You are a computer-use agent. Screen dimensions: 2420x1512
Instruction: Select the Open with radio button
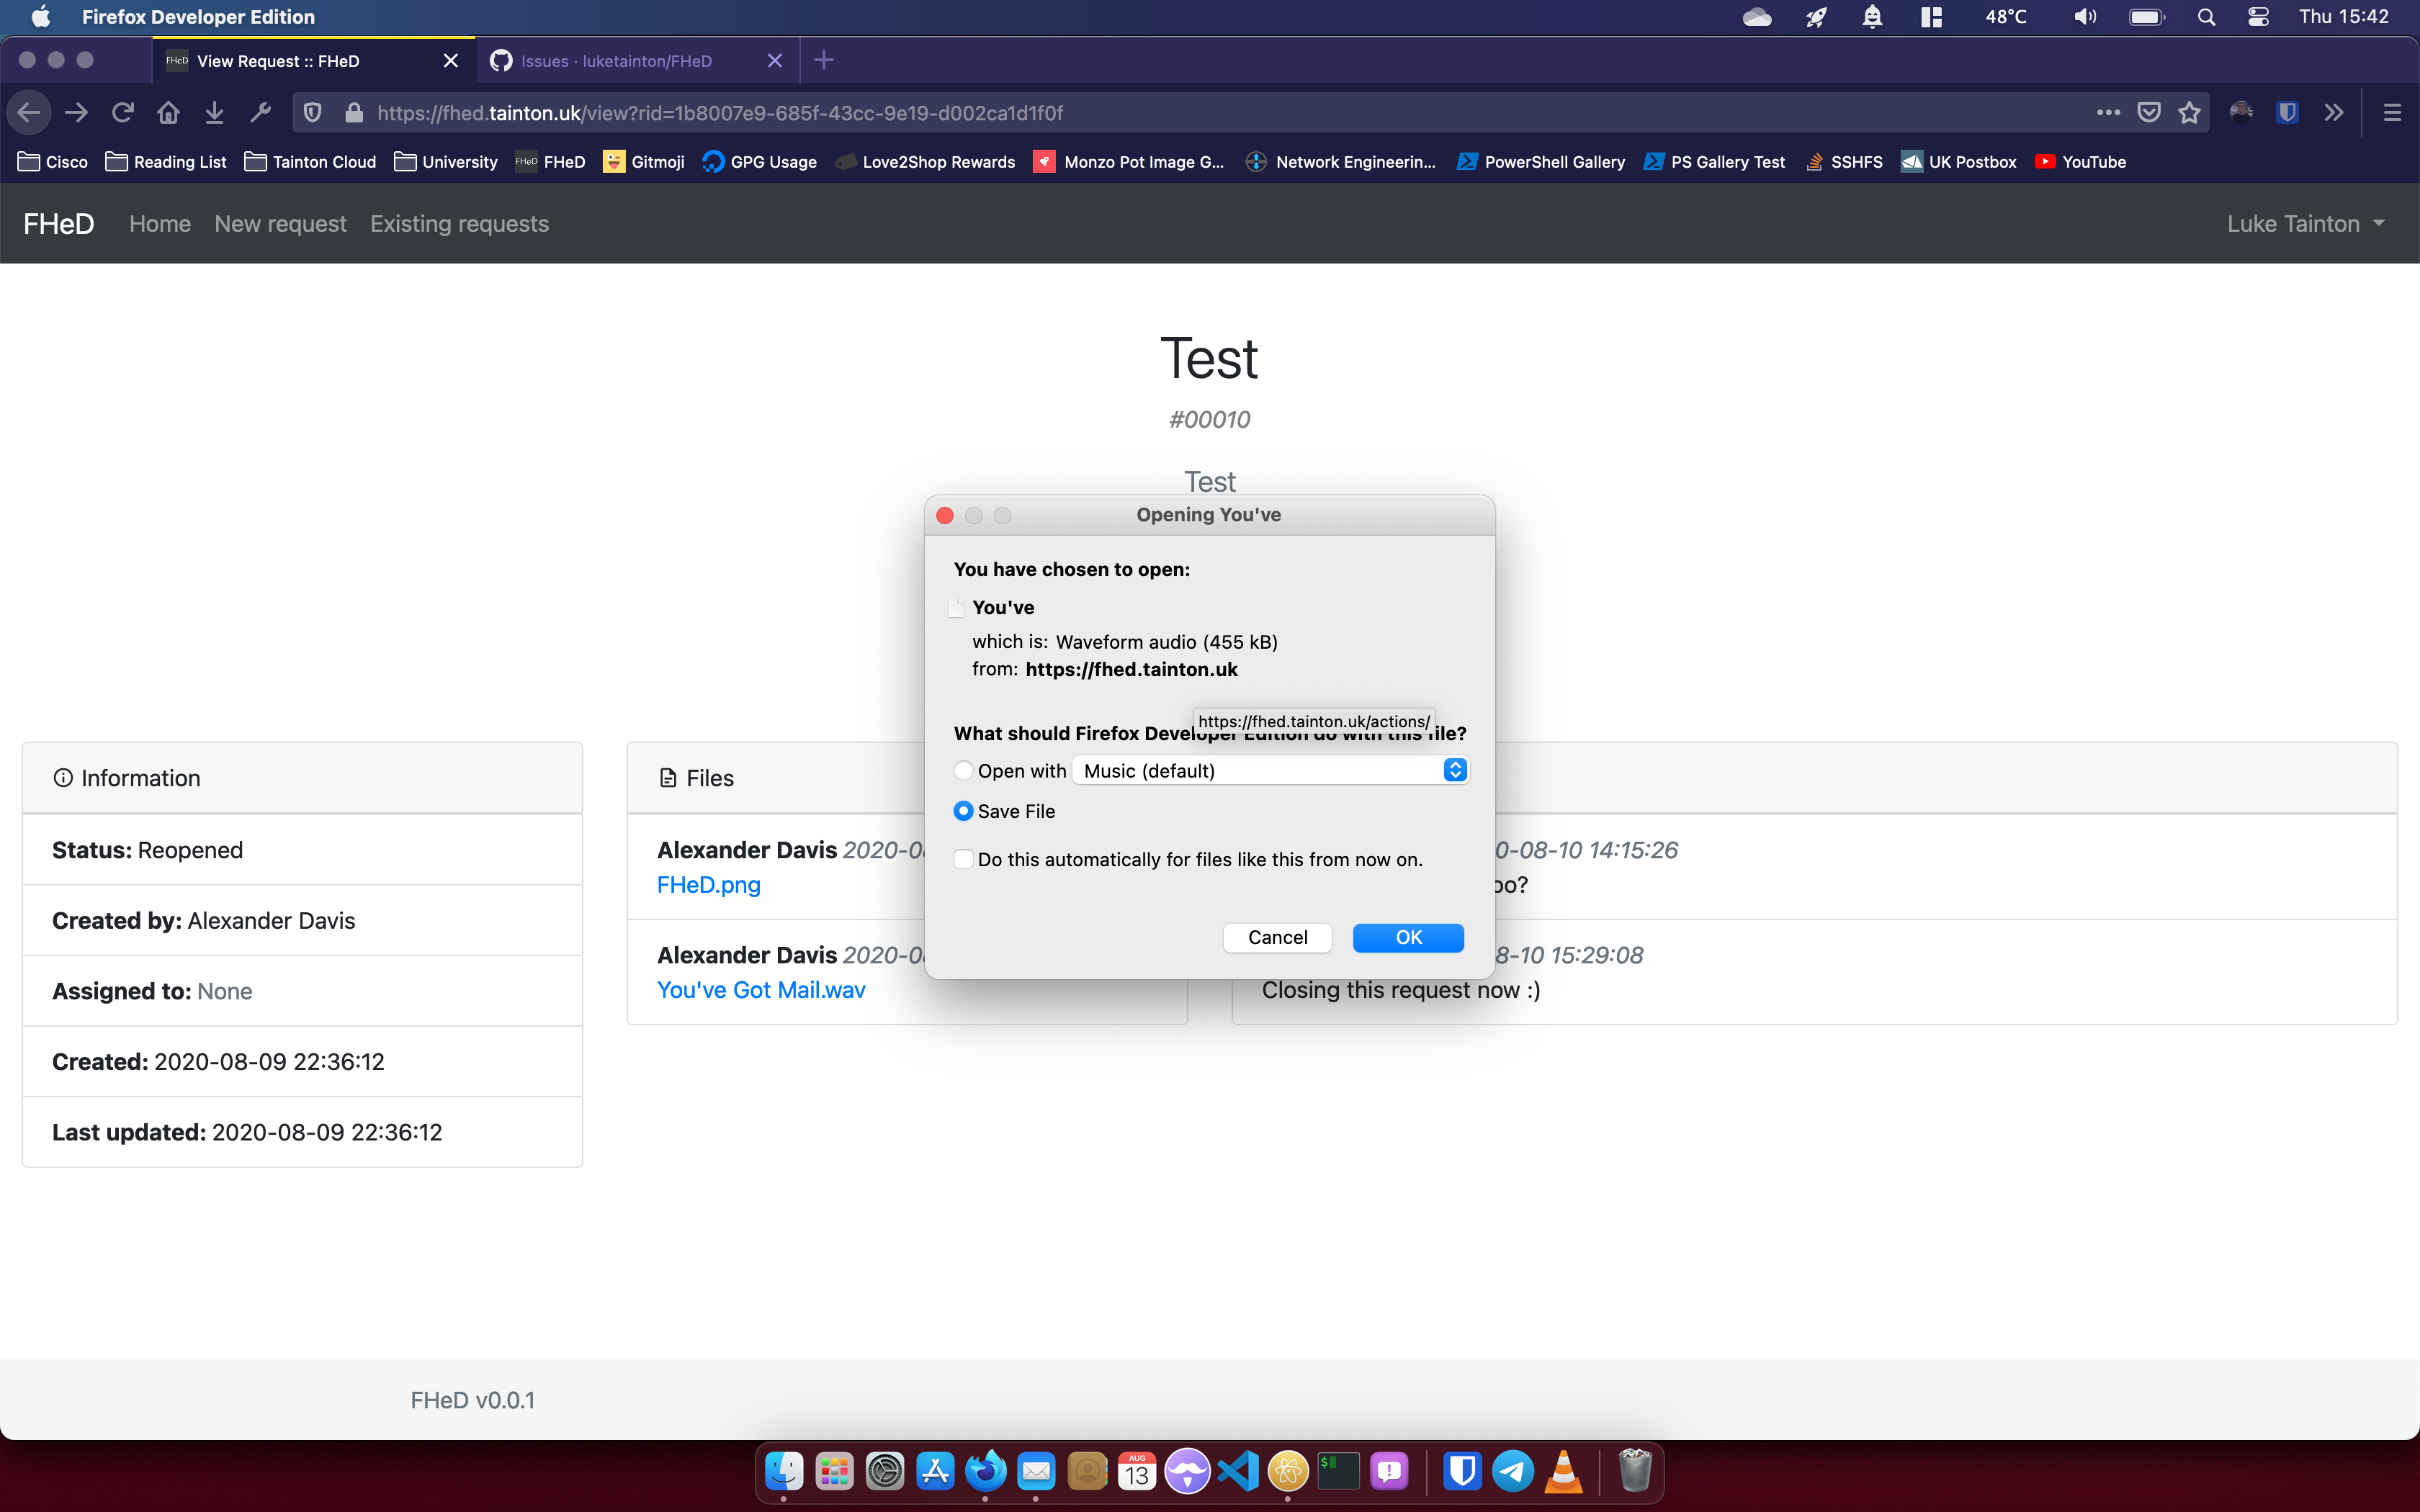click(963, 770)
